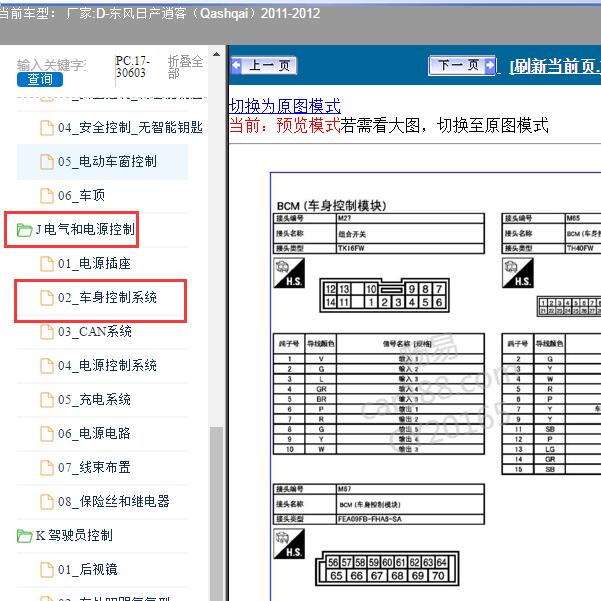Click document icon beside 05_充电系统
The height and width of the screenshot is (601, 601).
click(x=47, y=400)
